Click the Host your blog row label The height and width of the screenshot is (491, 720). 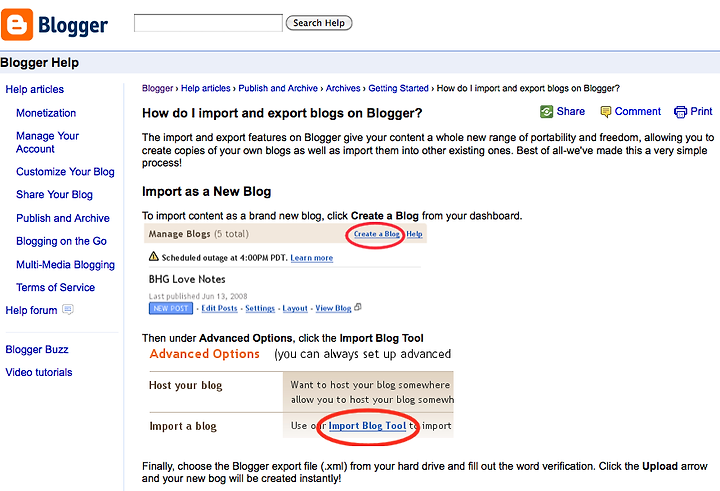[x=186, y=385]
